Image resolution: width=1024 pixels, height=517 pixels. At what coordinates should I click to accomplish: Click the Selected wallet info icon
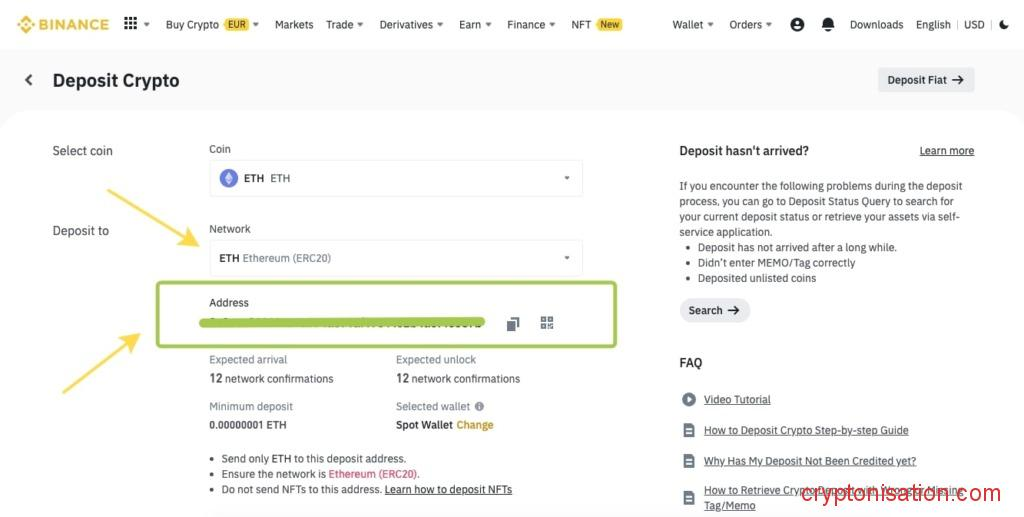(x=479, y=407)
